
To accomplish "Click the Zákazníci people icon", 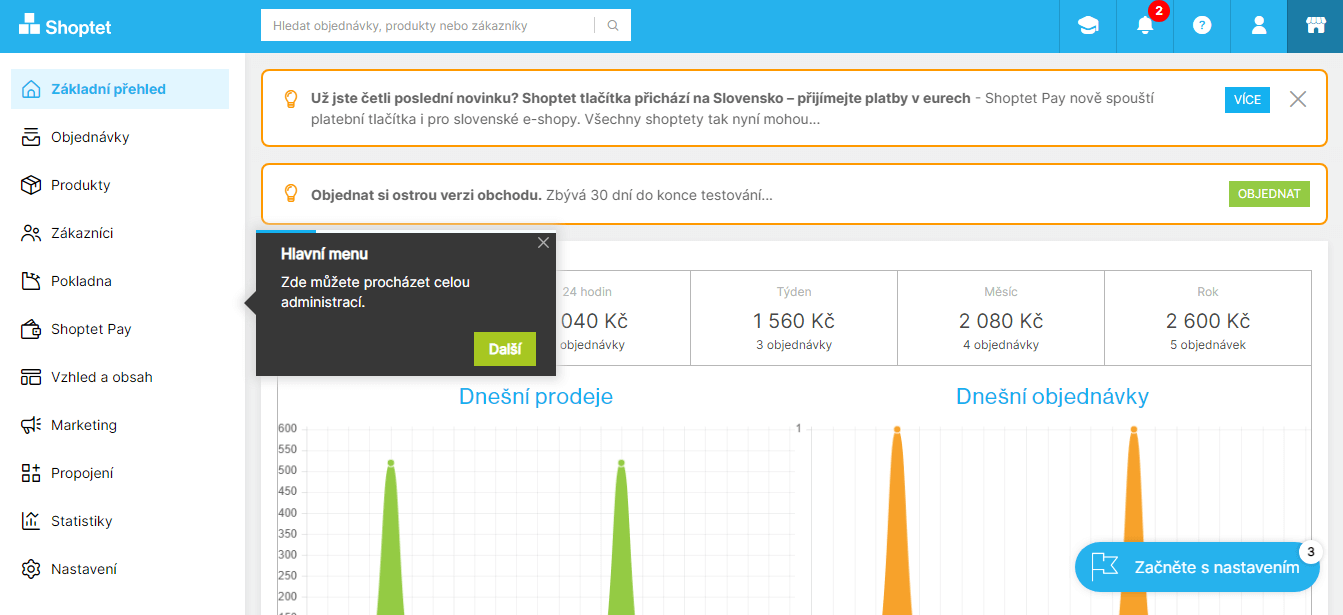I will coord(31,233).
